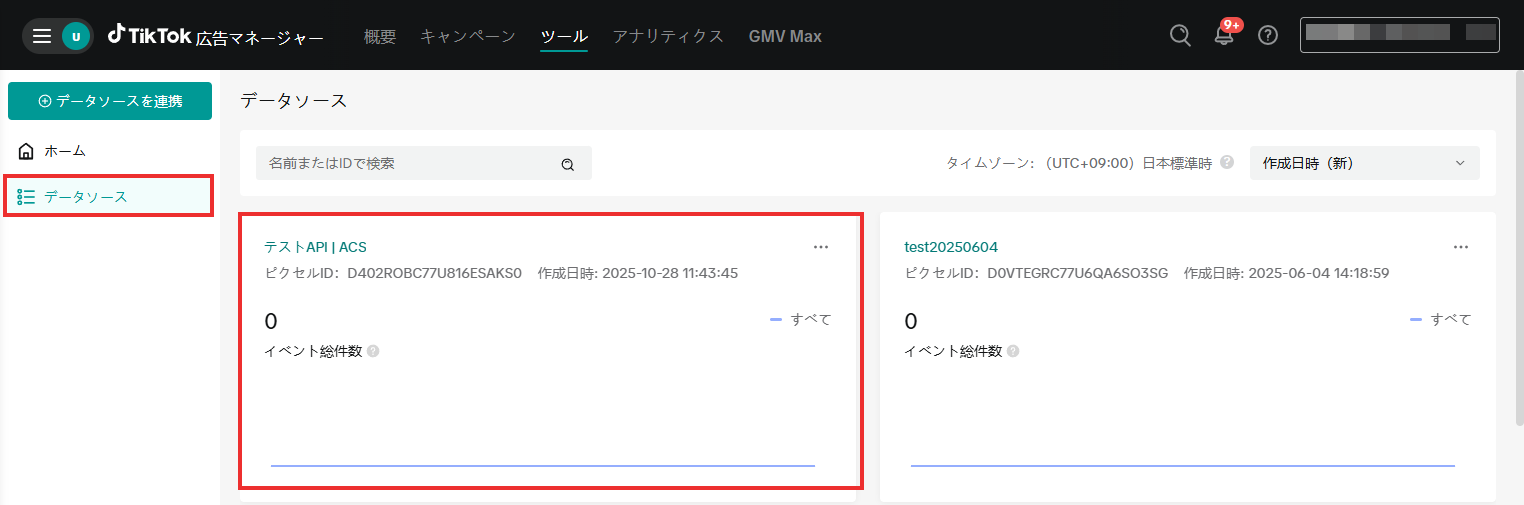Click the TikTok 広告マネージャー logo
This screenshot has height=505, width=1524.
click(x=216, y=36)
